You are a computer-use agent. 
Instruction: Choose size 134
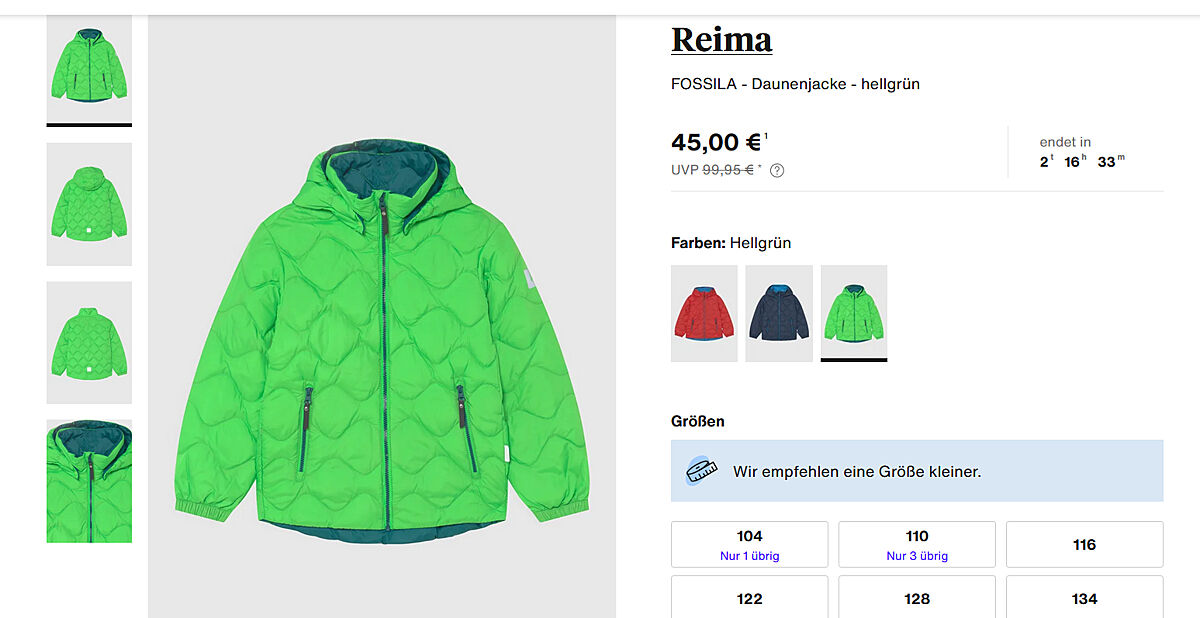(1084, 598)
